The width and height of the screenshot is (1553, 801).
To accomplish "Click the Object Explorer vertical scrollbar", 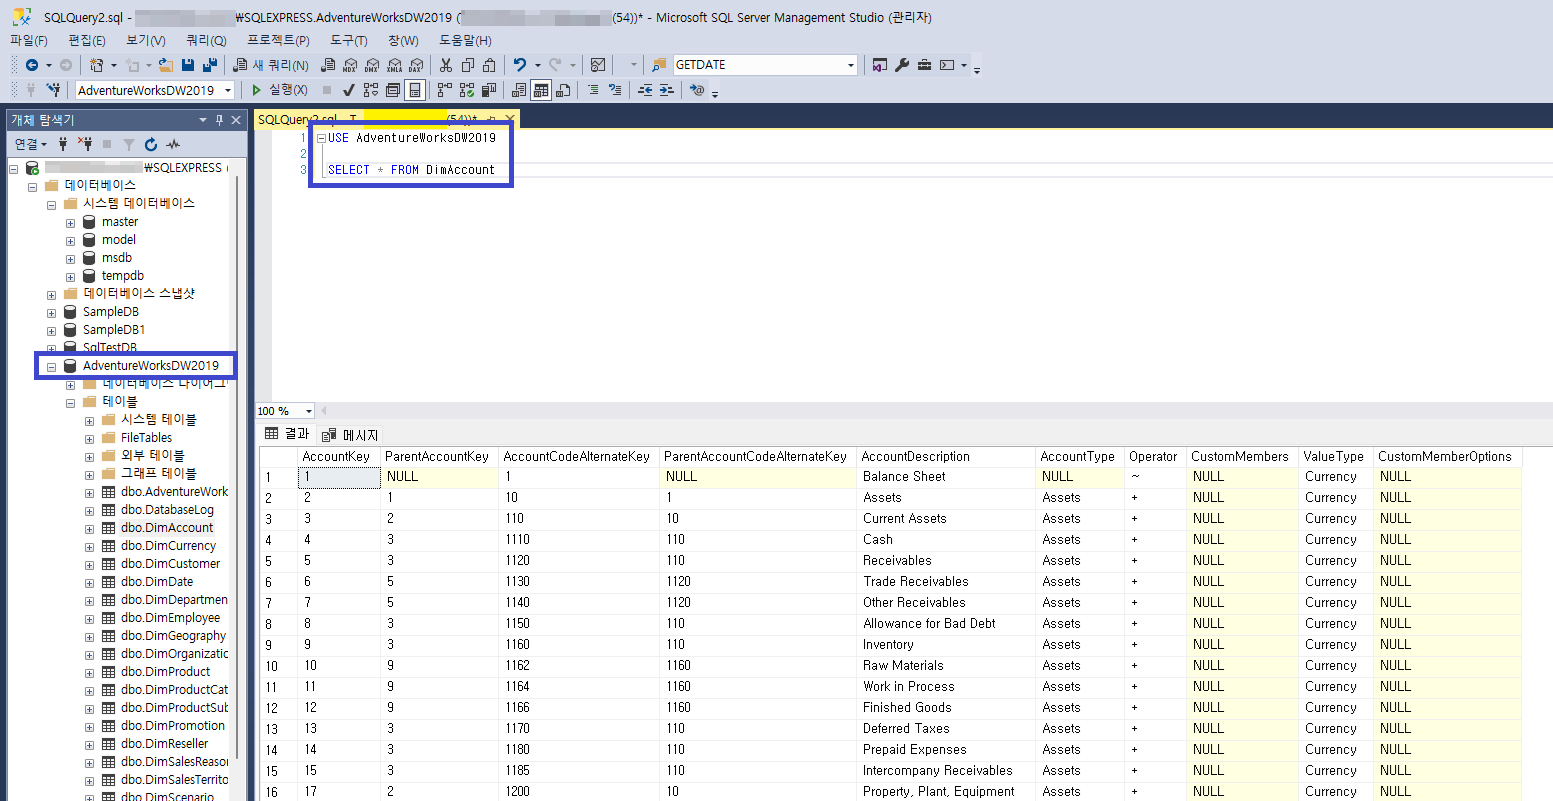I will (236, 467).
